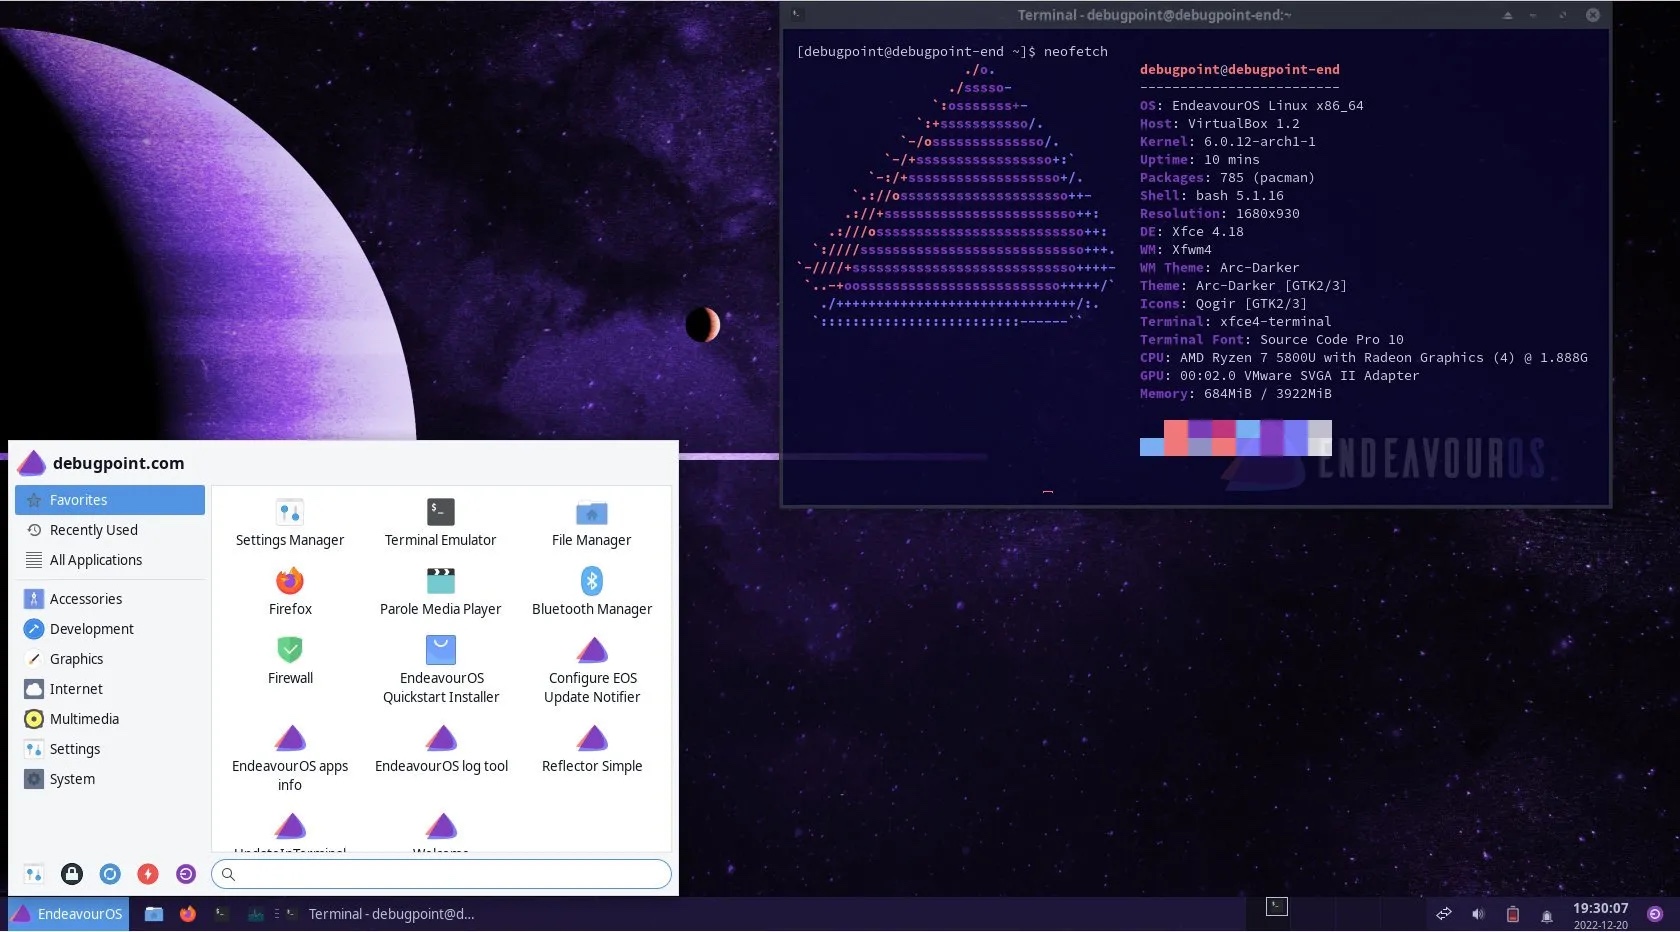Mute the system volume in the tray

pyautogui.click(x=1478, y=913)
